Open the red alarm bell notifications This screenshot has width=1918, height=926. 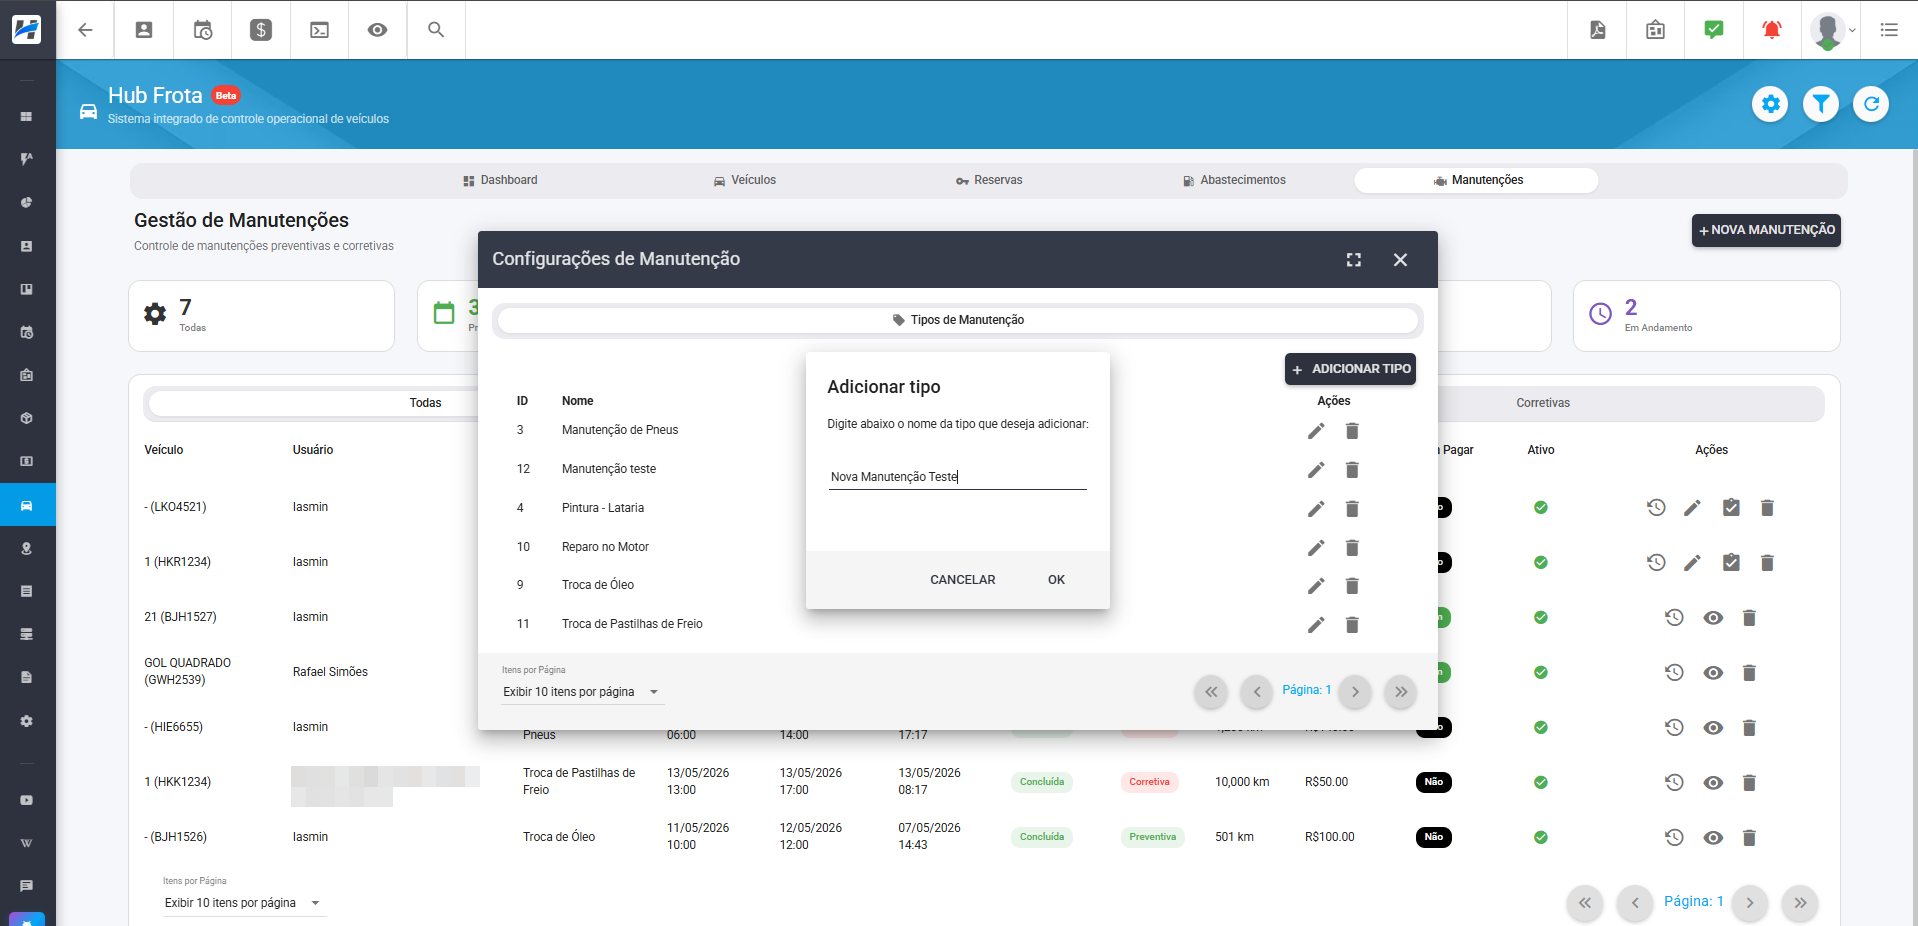[x=1771, y=30]
